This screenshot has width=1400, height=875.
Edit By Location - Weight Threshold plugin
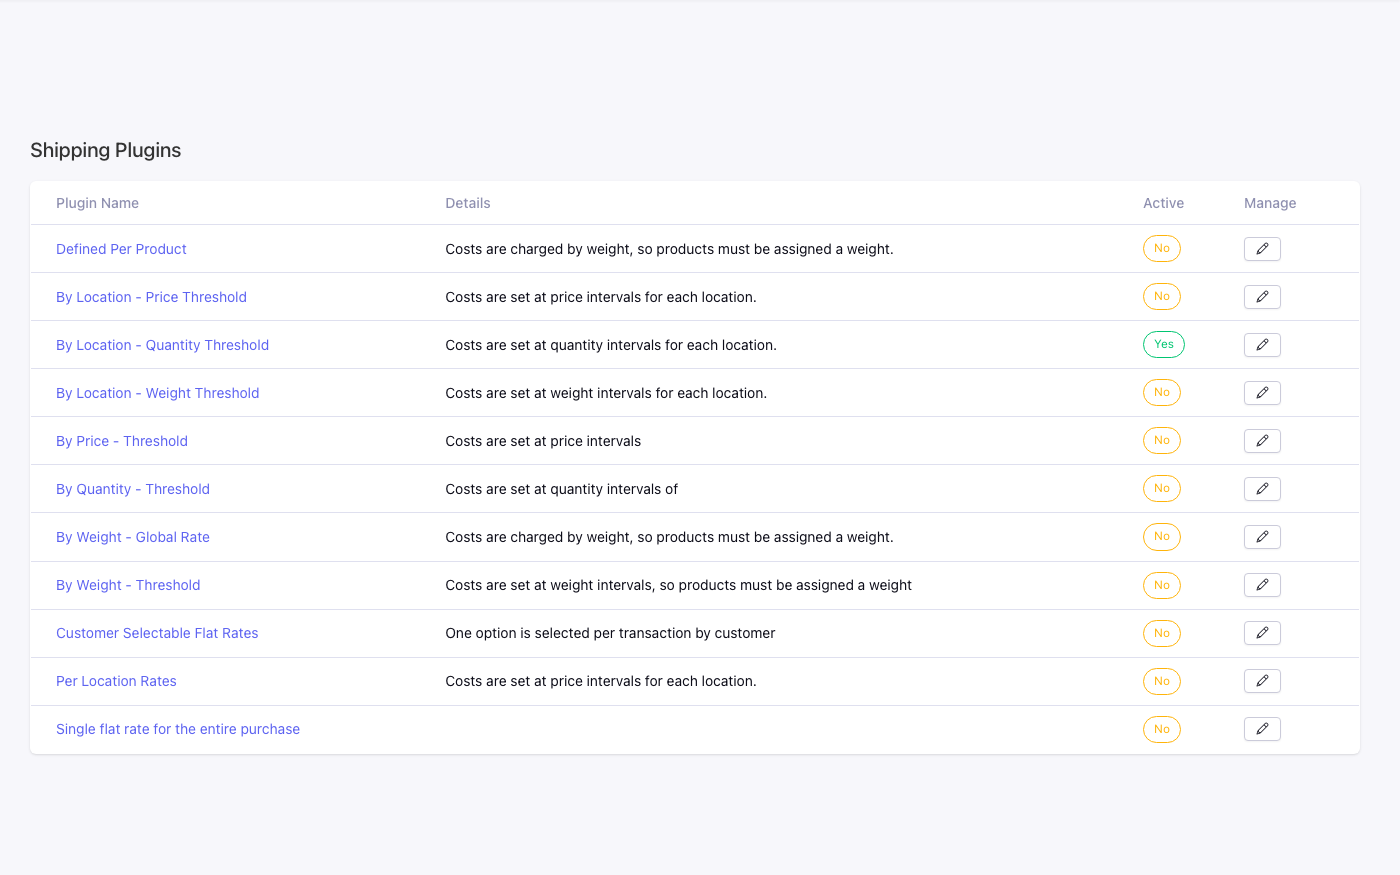coord(1262,393)
